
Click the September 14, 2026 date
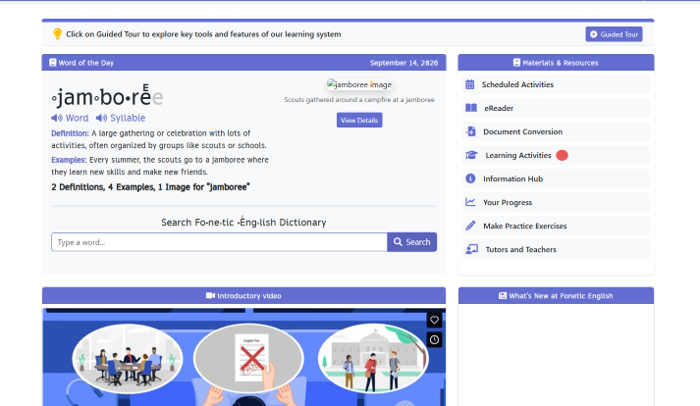[404, 63]
